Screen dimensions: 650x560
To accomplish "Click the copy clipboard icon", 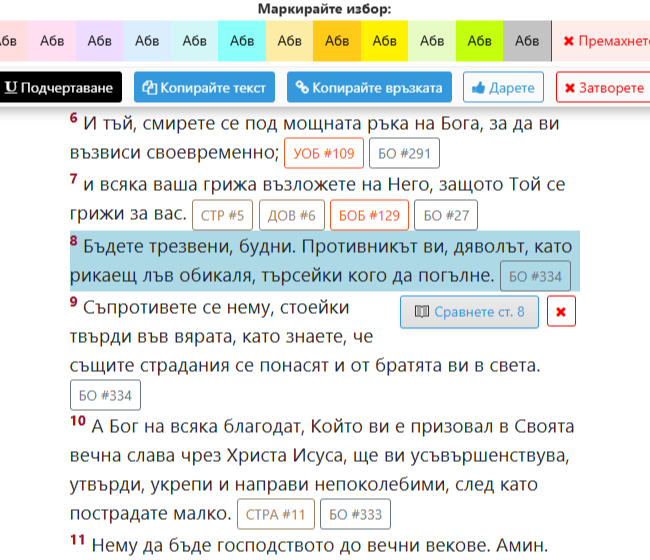I will 149,87.
